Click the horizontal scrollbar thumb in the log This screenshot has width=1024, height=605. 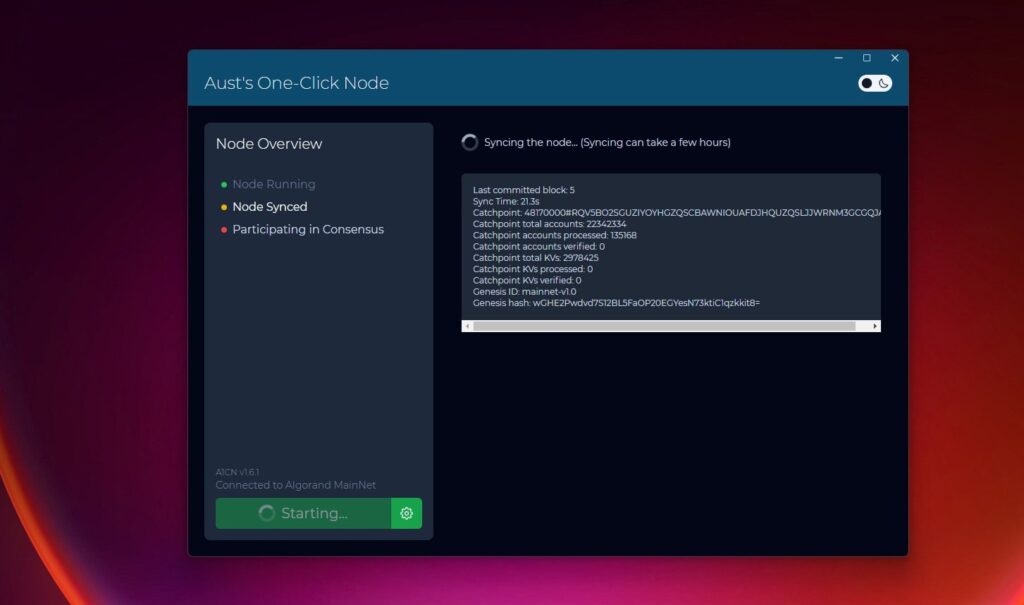(x=664, y=326)
